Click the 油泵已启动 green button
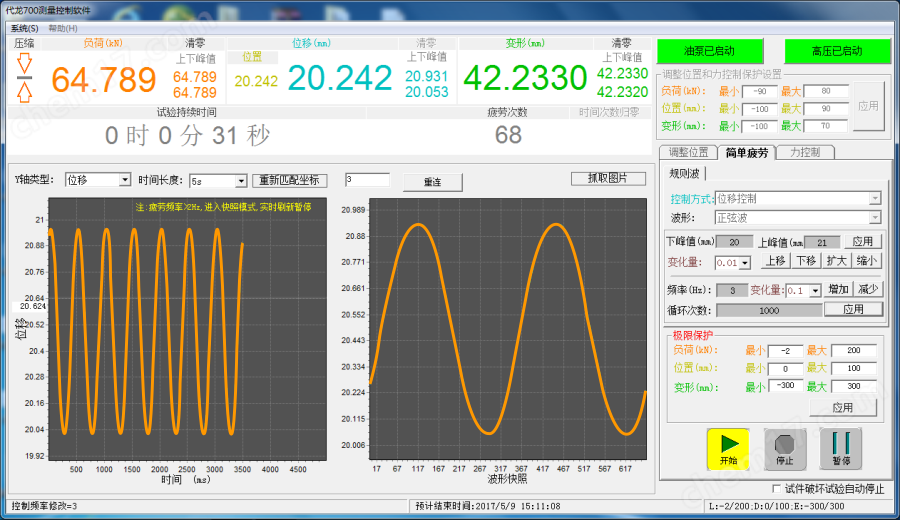Viewport: 900px width, 520px height. [x=709, y=51]
